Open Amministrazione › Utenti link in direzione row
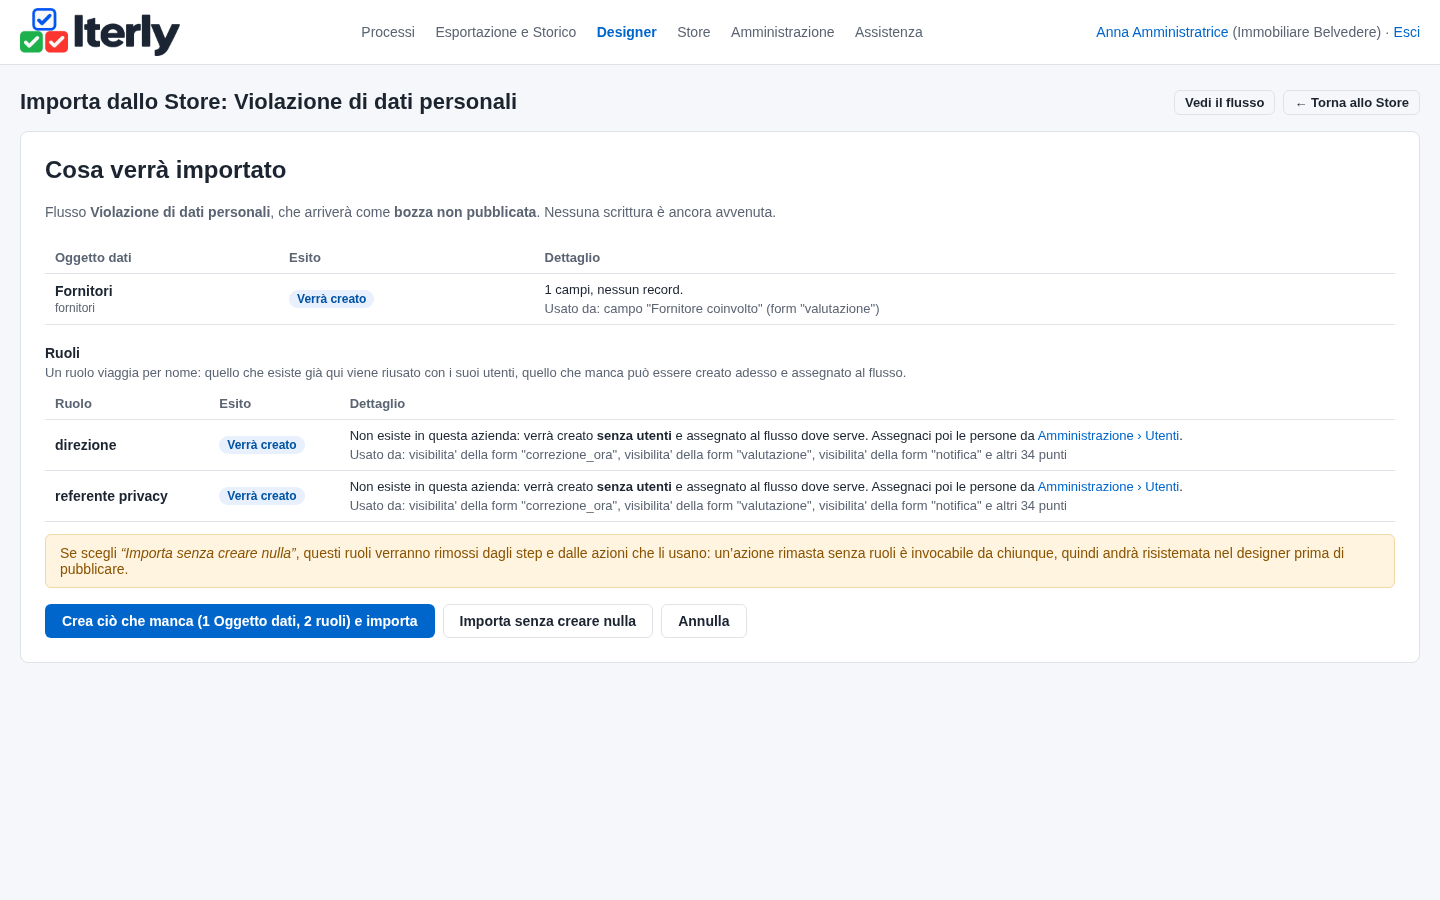 [1108, 436]
